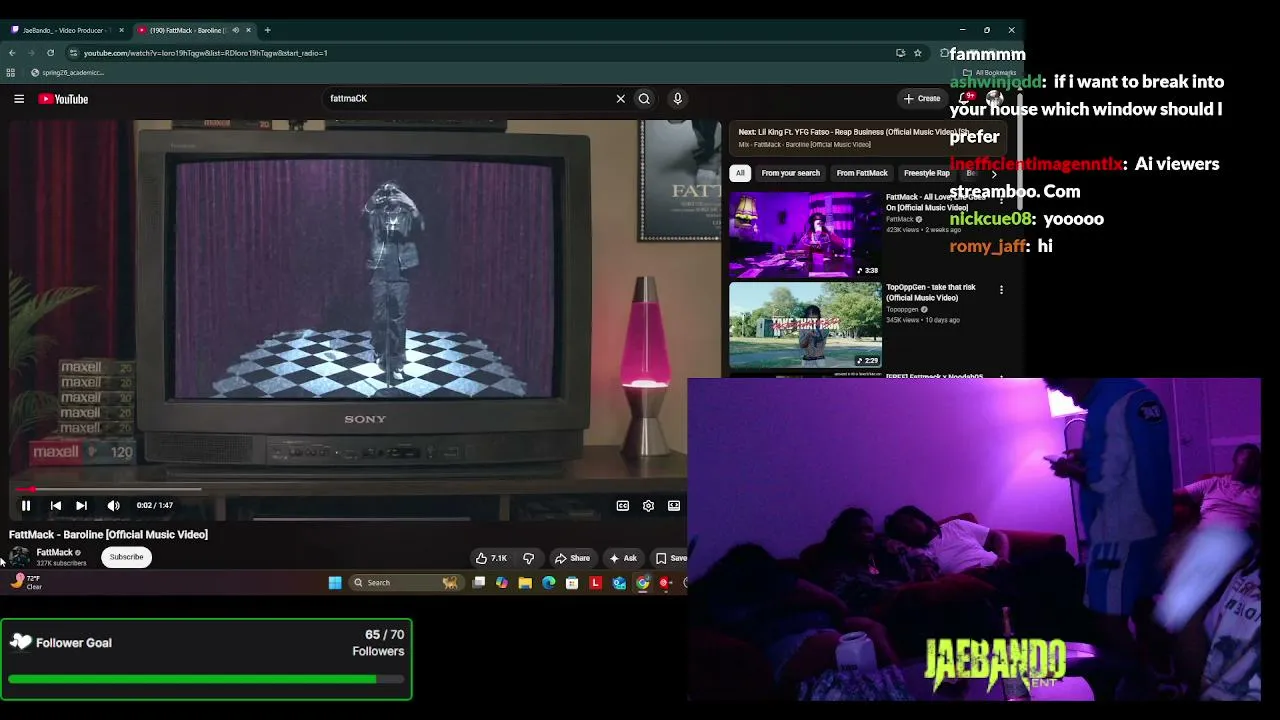Select the Freestyle Rap chip

927,173
